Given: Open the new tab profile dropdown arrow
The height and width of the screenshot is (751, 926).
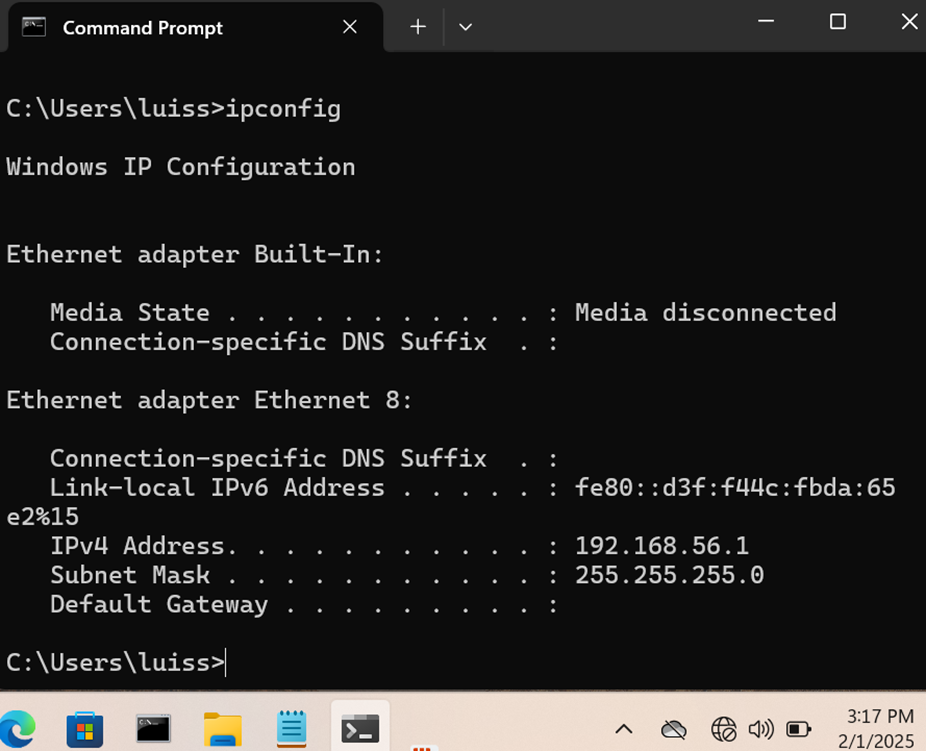Looking at the screenshot, I should [465, 27].
